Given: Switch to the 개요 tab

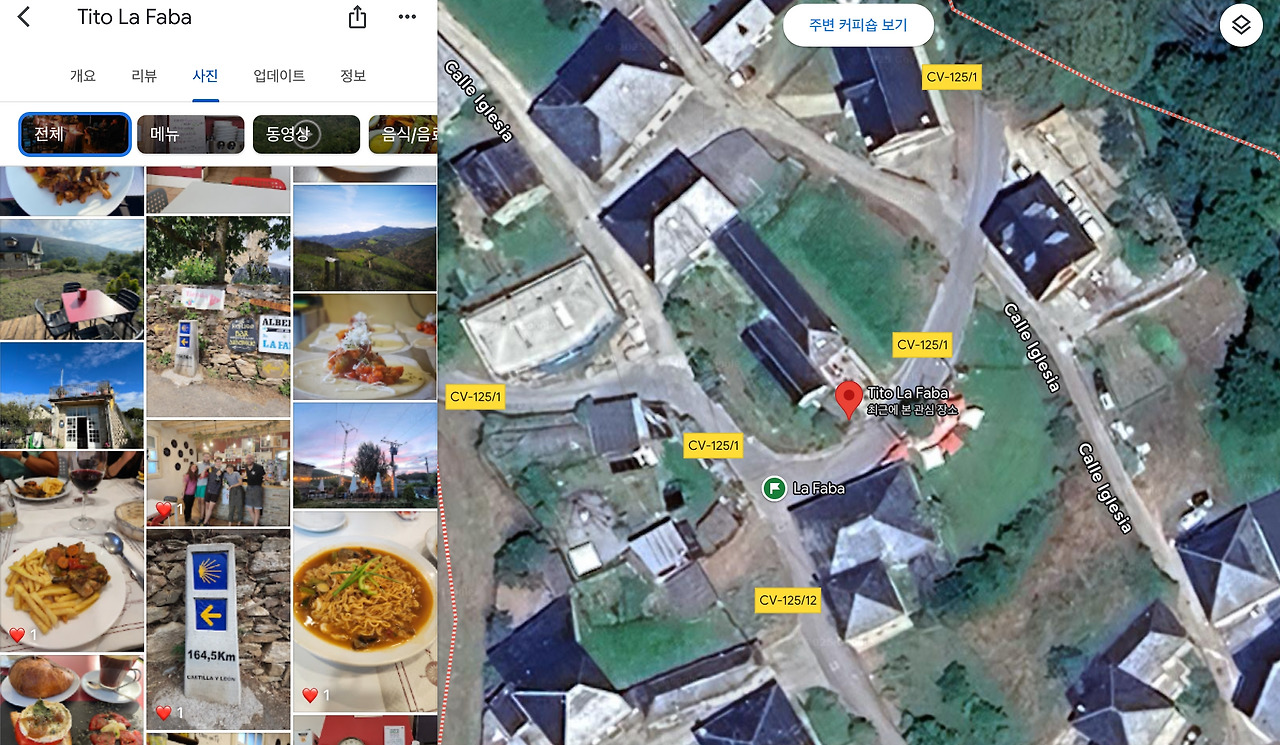Looking at the screenshot, I should click(83, 76).
